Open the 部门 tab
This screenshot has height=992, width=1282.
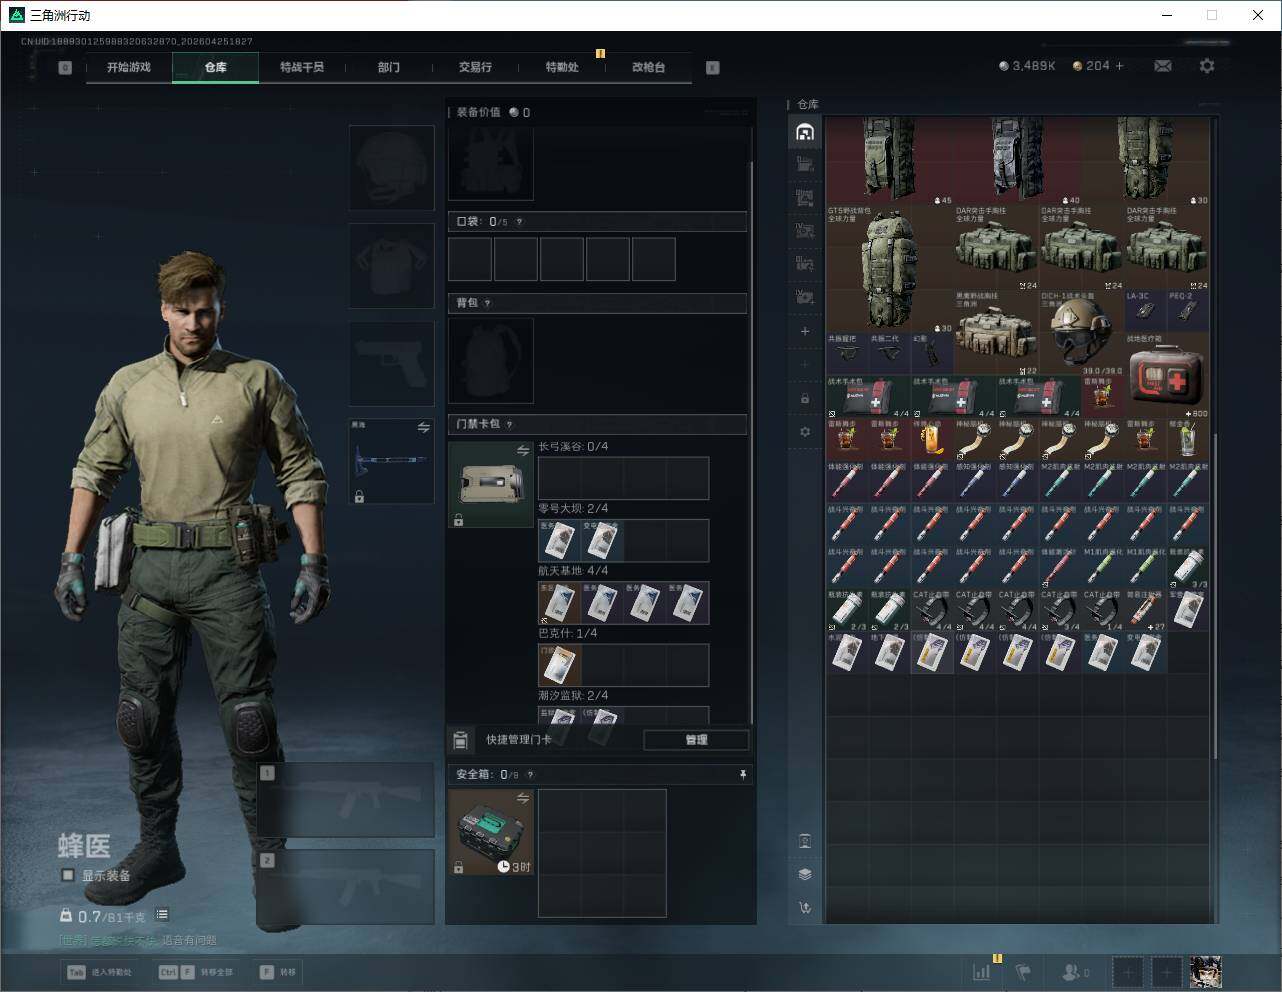pyautogui.click(x=389, y=67)
